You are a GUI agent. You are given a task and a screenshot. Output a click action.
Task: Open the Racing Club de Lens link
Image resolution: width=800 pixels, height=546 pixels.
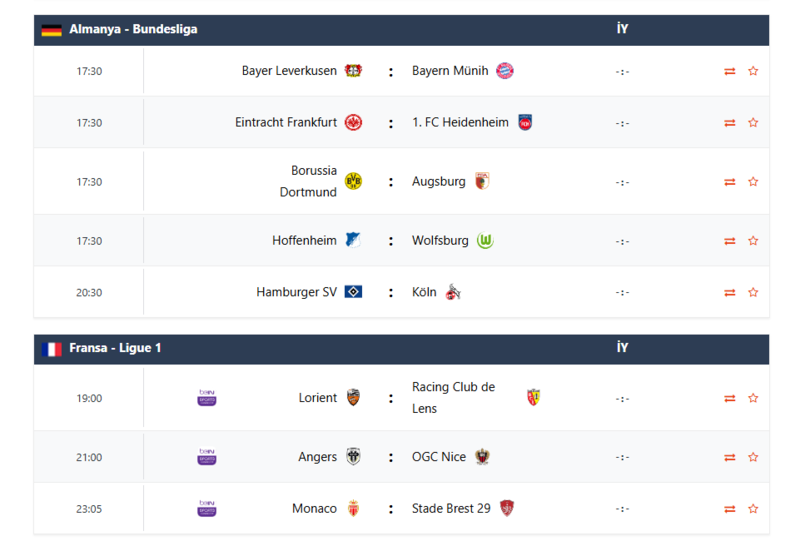point(453,398)
